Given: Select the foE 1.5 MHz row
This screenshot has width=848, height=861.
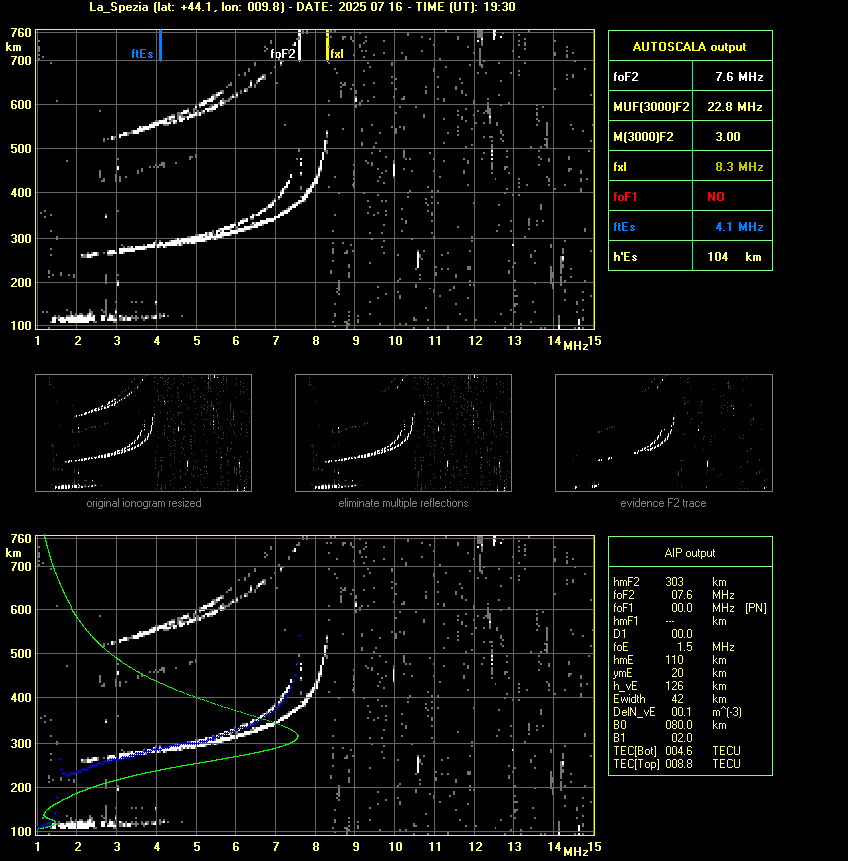Looking at the screenshot, I should tap(674, 647).
